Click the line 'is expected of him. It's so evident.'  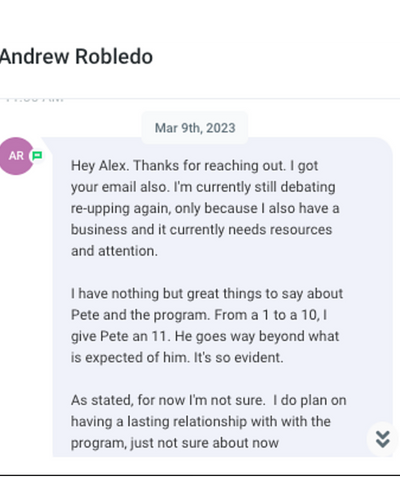tap(177, 358)
